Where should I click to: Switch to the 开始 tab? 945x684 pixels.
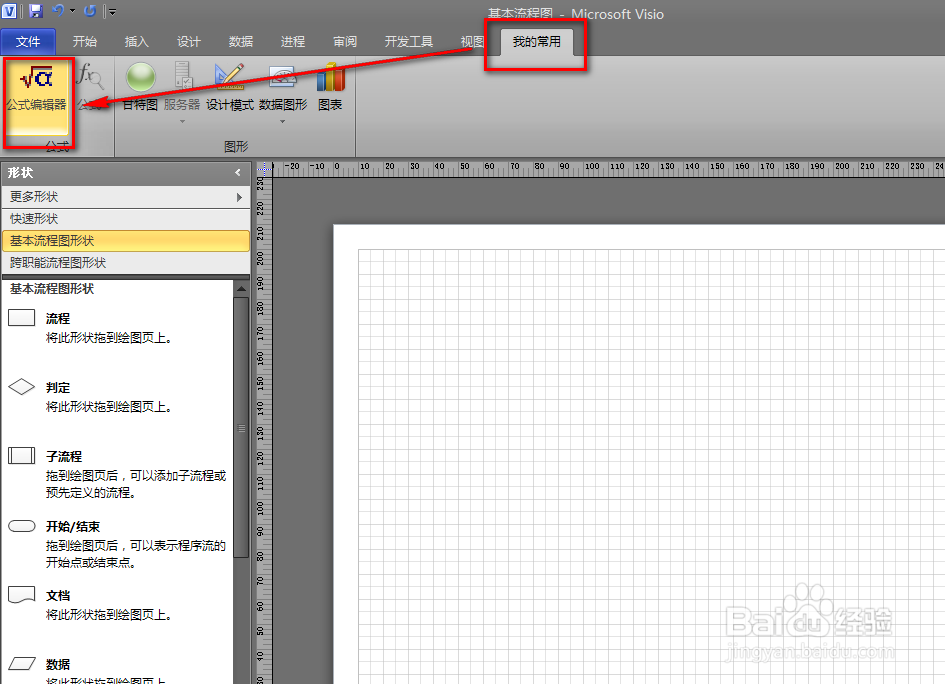(85, 42)
